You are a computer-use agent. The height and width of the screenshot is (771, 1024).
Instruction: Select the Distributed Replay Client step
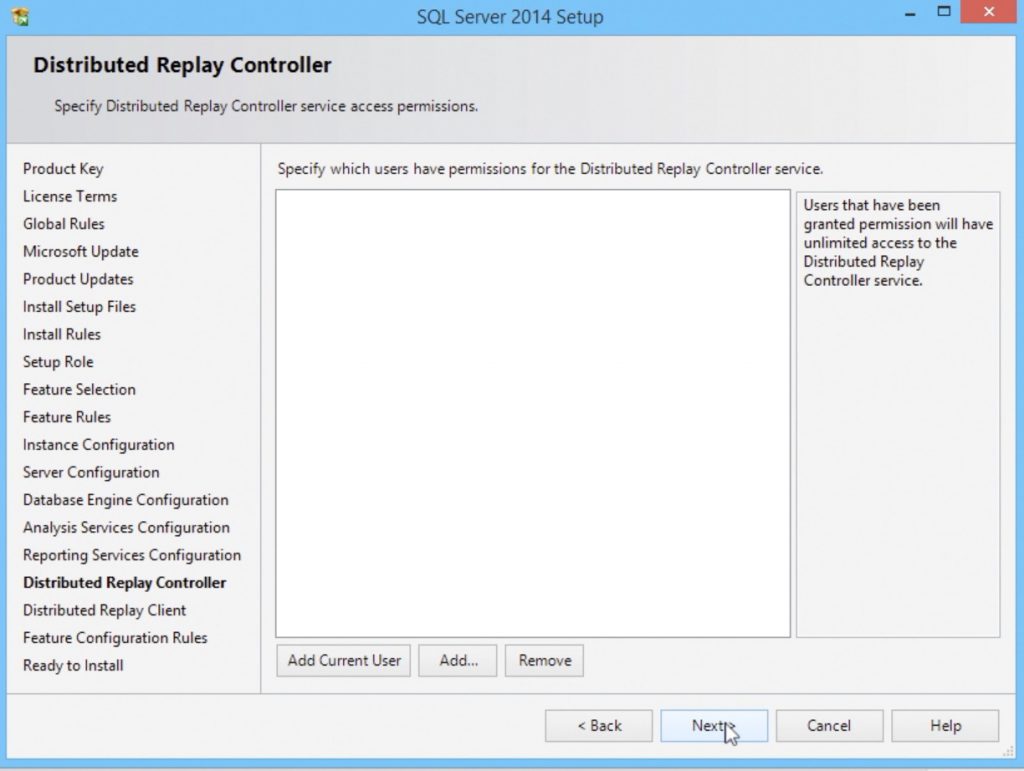click(x=104, y=610)
